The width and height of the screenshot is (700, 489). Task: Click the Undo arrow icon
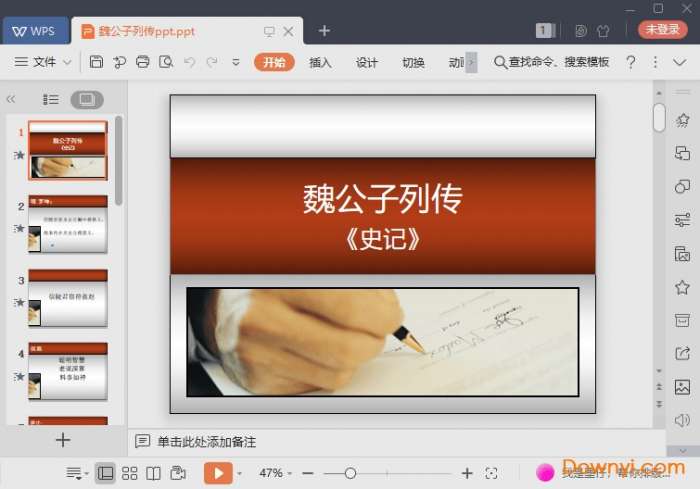point(189,62)
